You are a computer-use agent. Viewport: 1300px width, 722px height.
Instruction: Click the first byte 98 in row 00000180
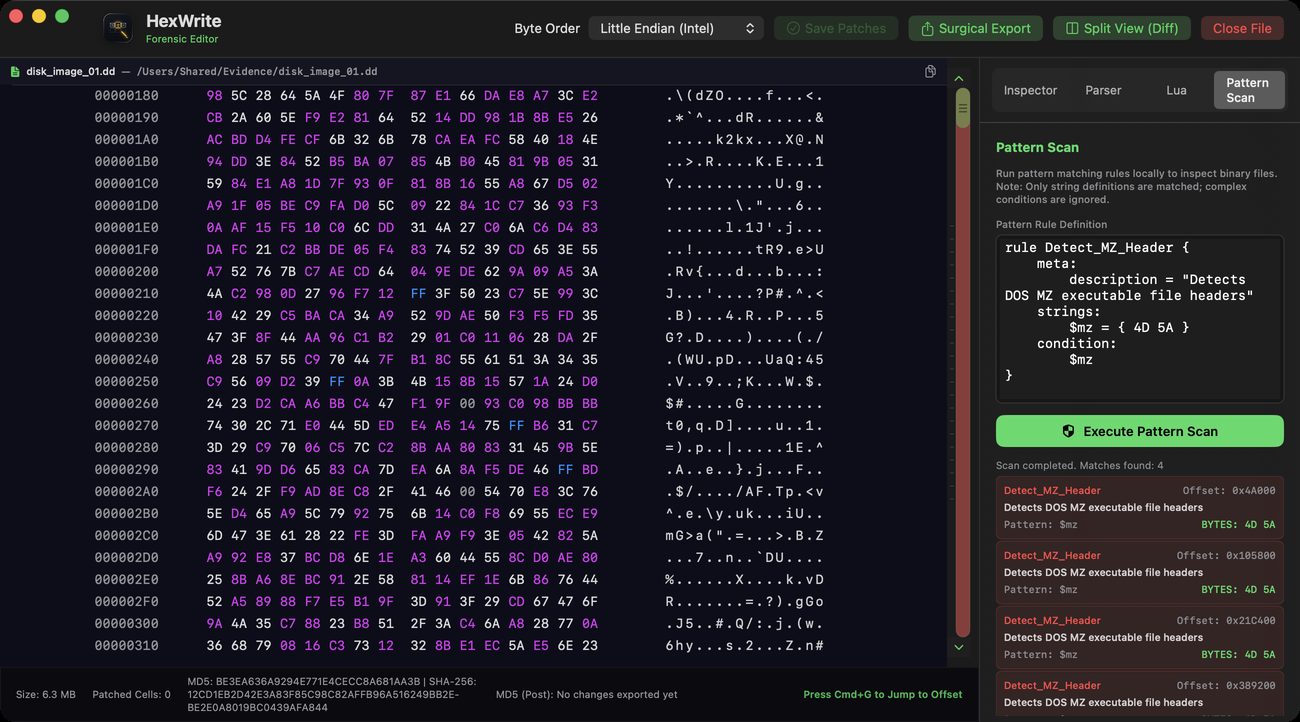coord(215,96)
